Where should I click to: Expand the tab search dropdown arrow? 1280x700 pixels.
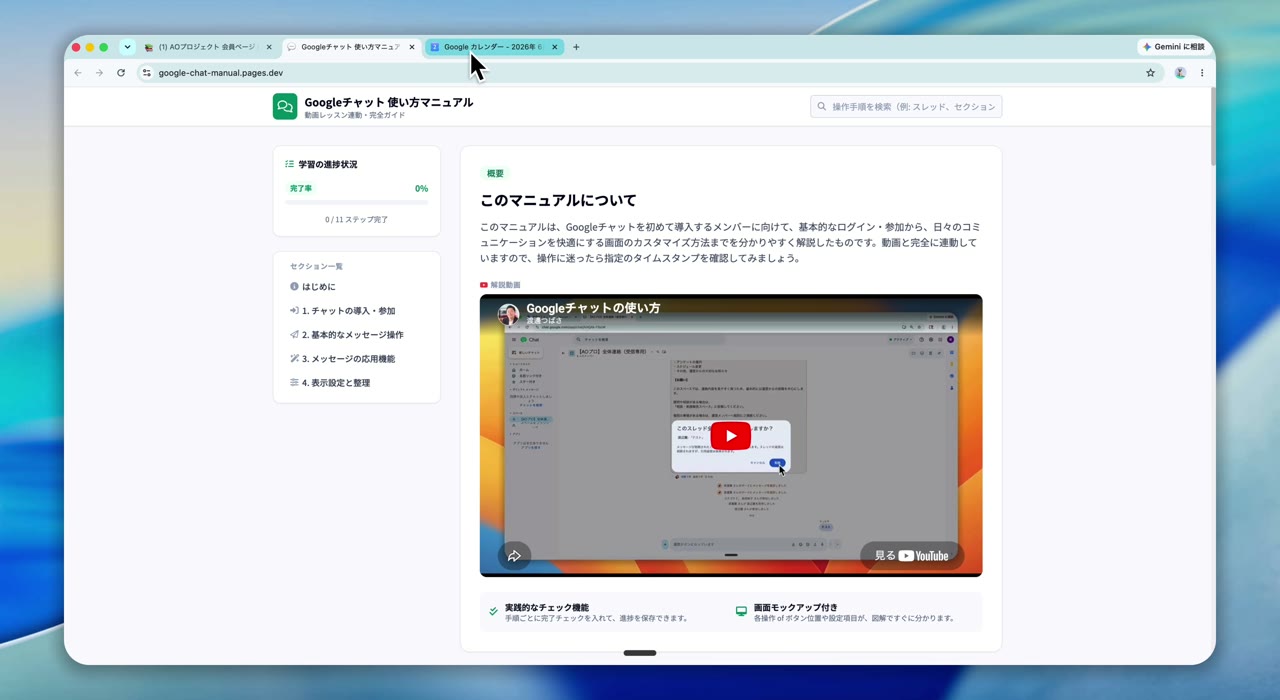pyautogui.click(x=127, y=47)
